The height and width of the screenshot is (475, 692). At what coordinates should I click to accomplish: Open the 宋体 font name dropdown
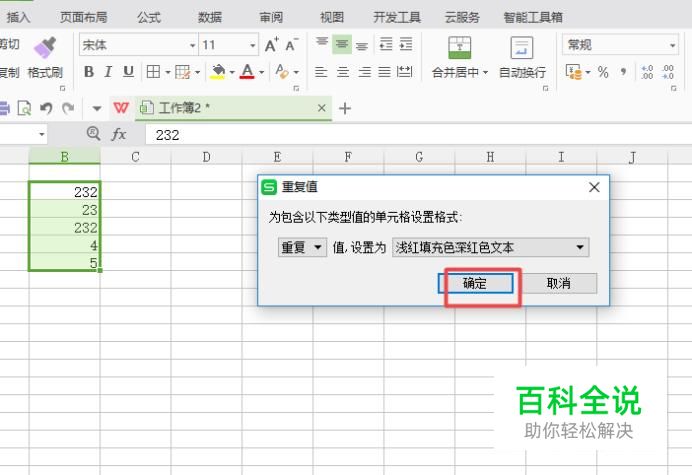(192, 45)
